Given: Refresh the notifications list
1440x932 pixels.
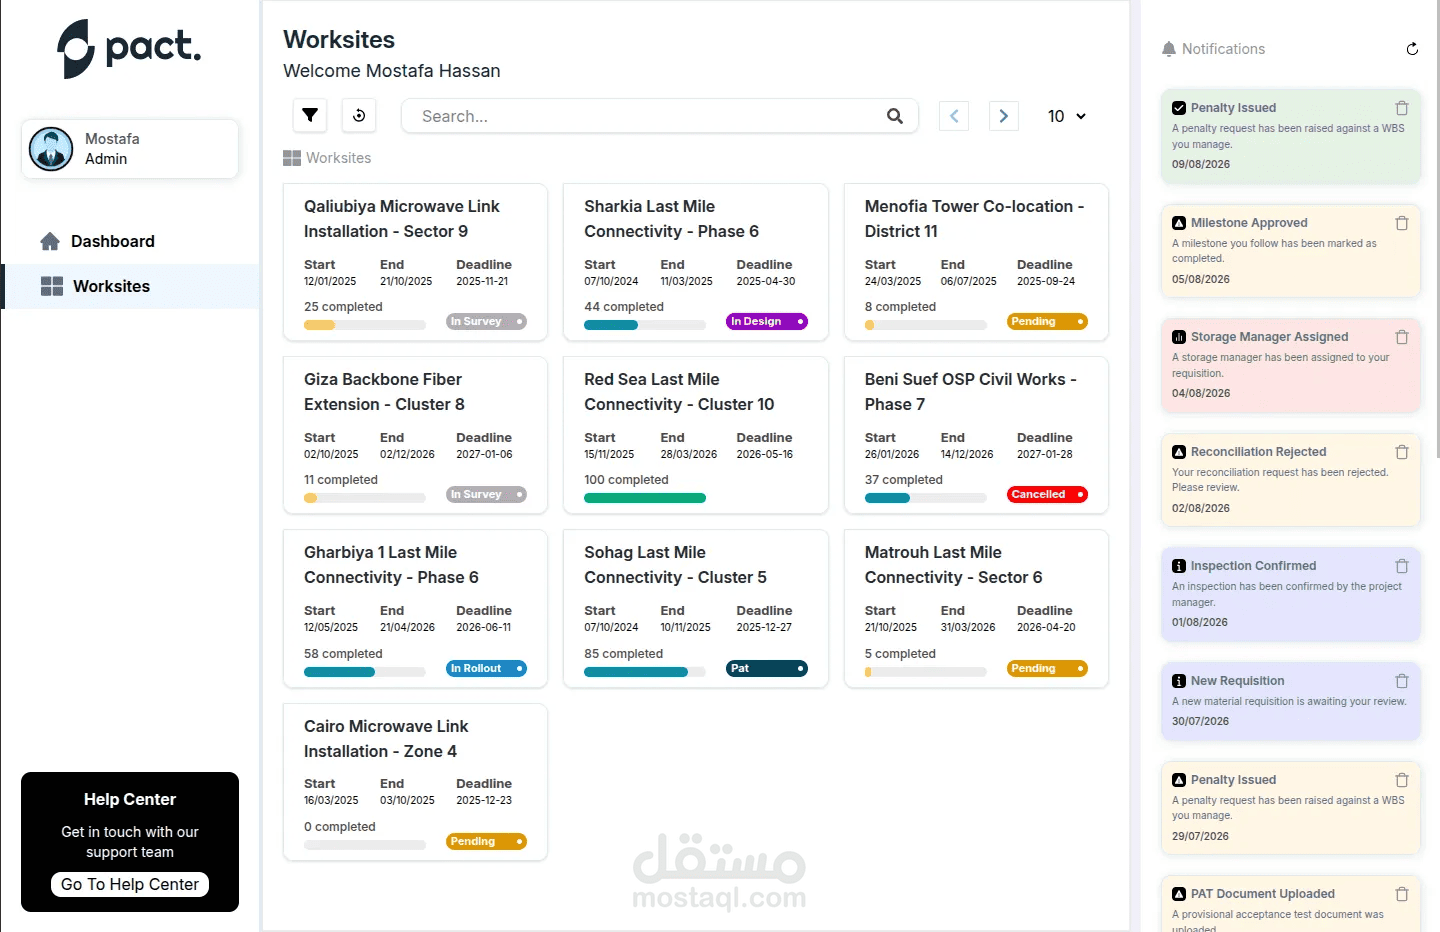Looking at the screenshot, I should [1412, 49].
